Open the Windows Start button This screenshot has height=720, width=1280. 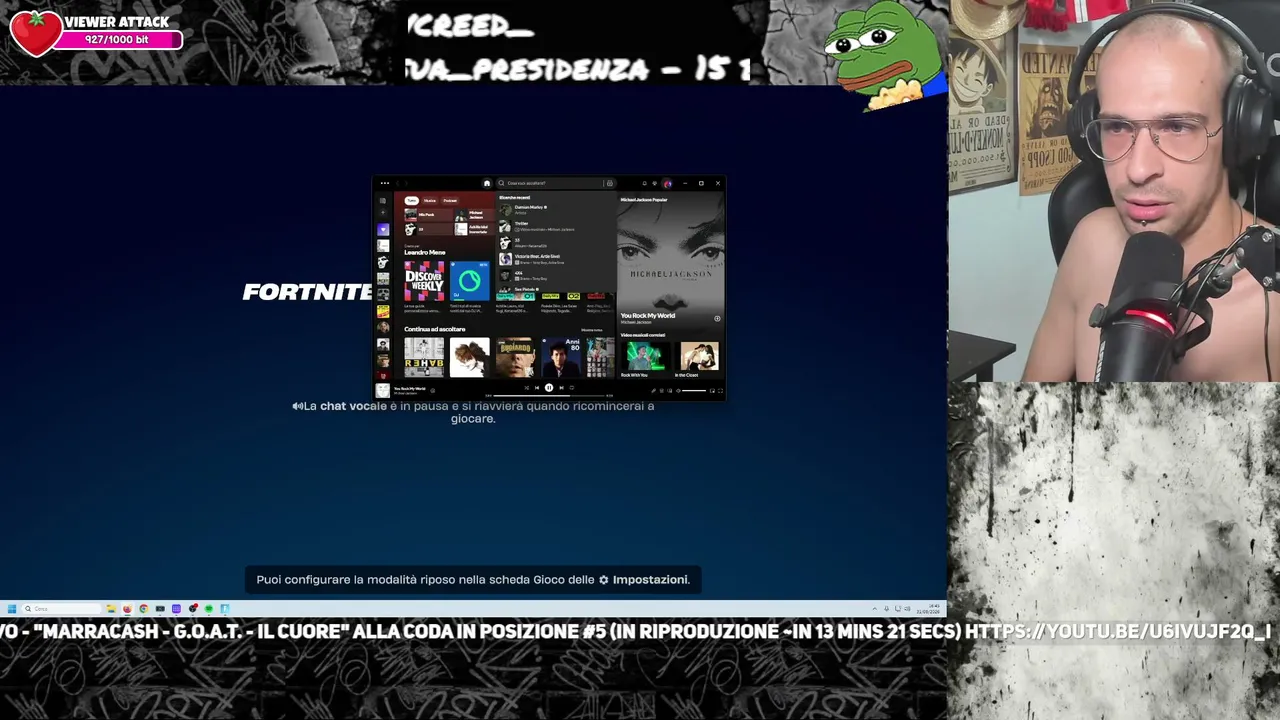pyautogui.click(x=11, y=608)
